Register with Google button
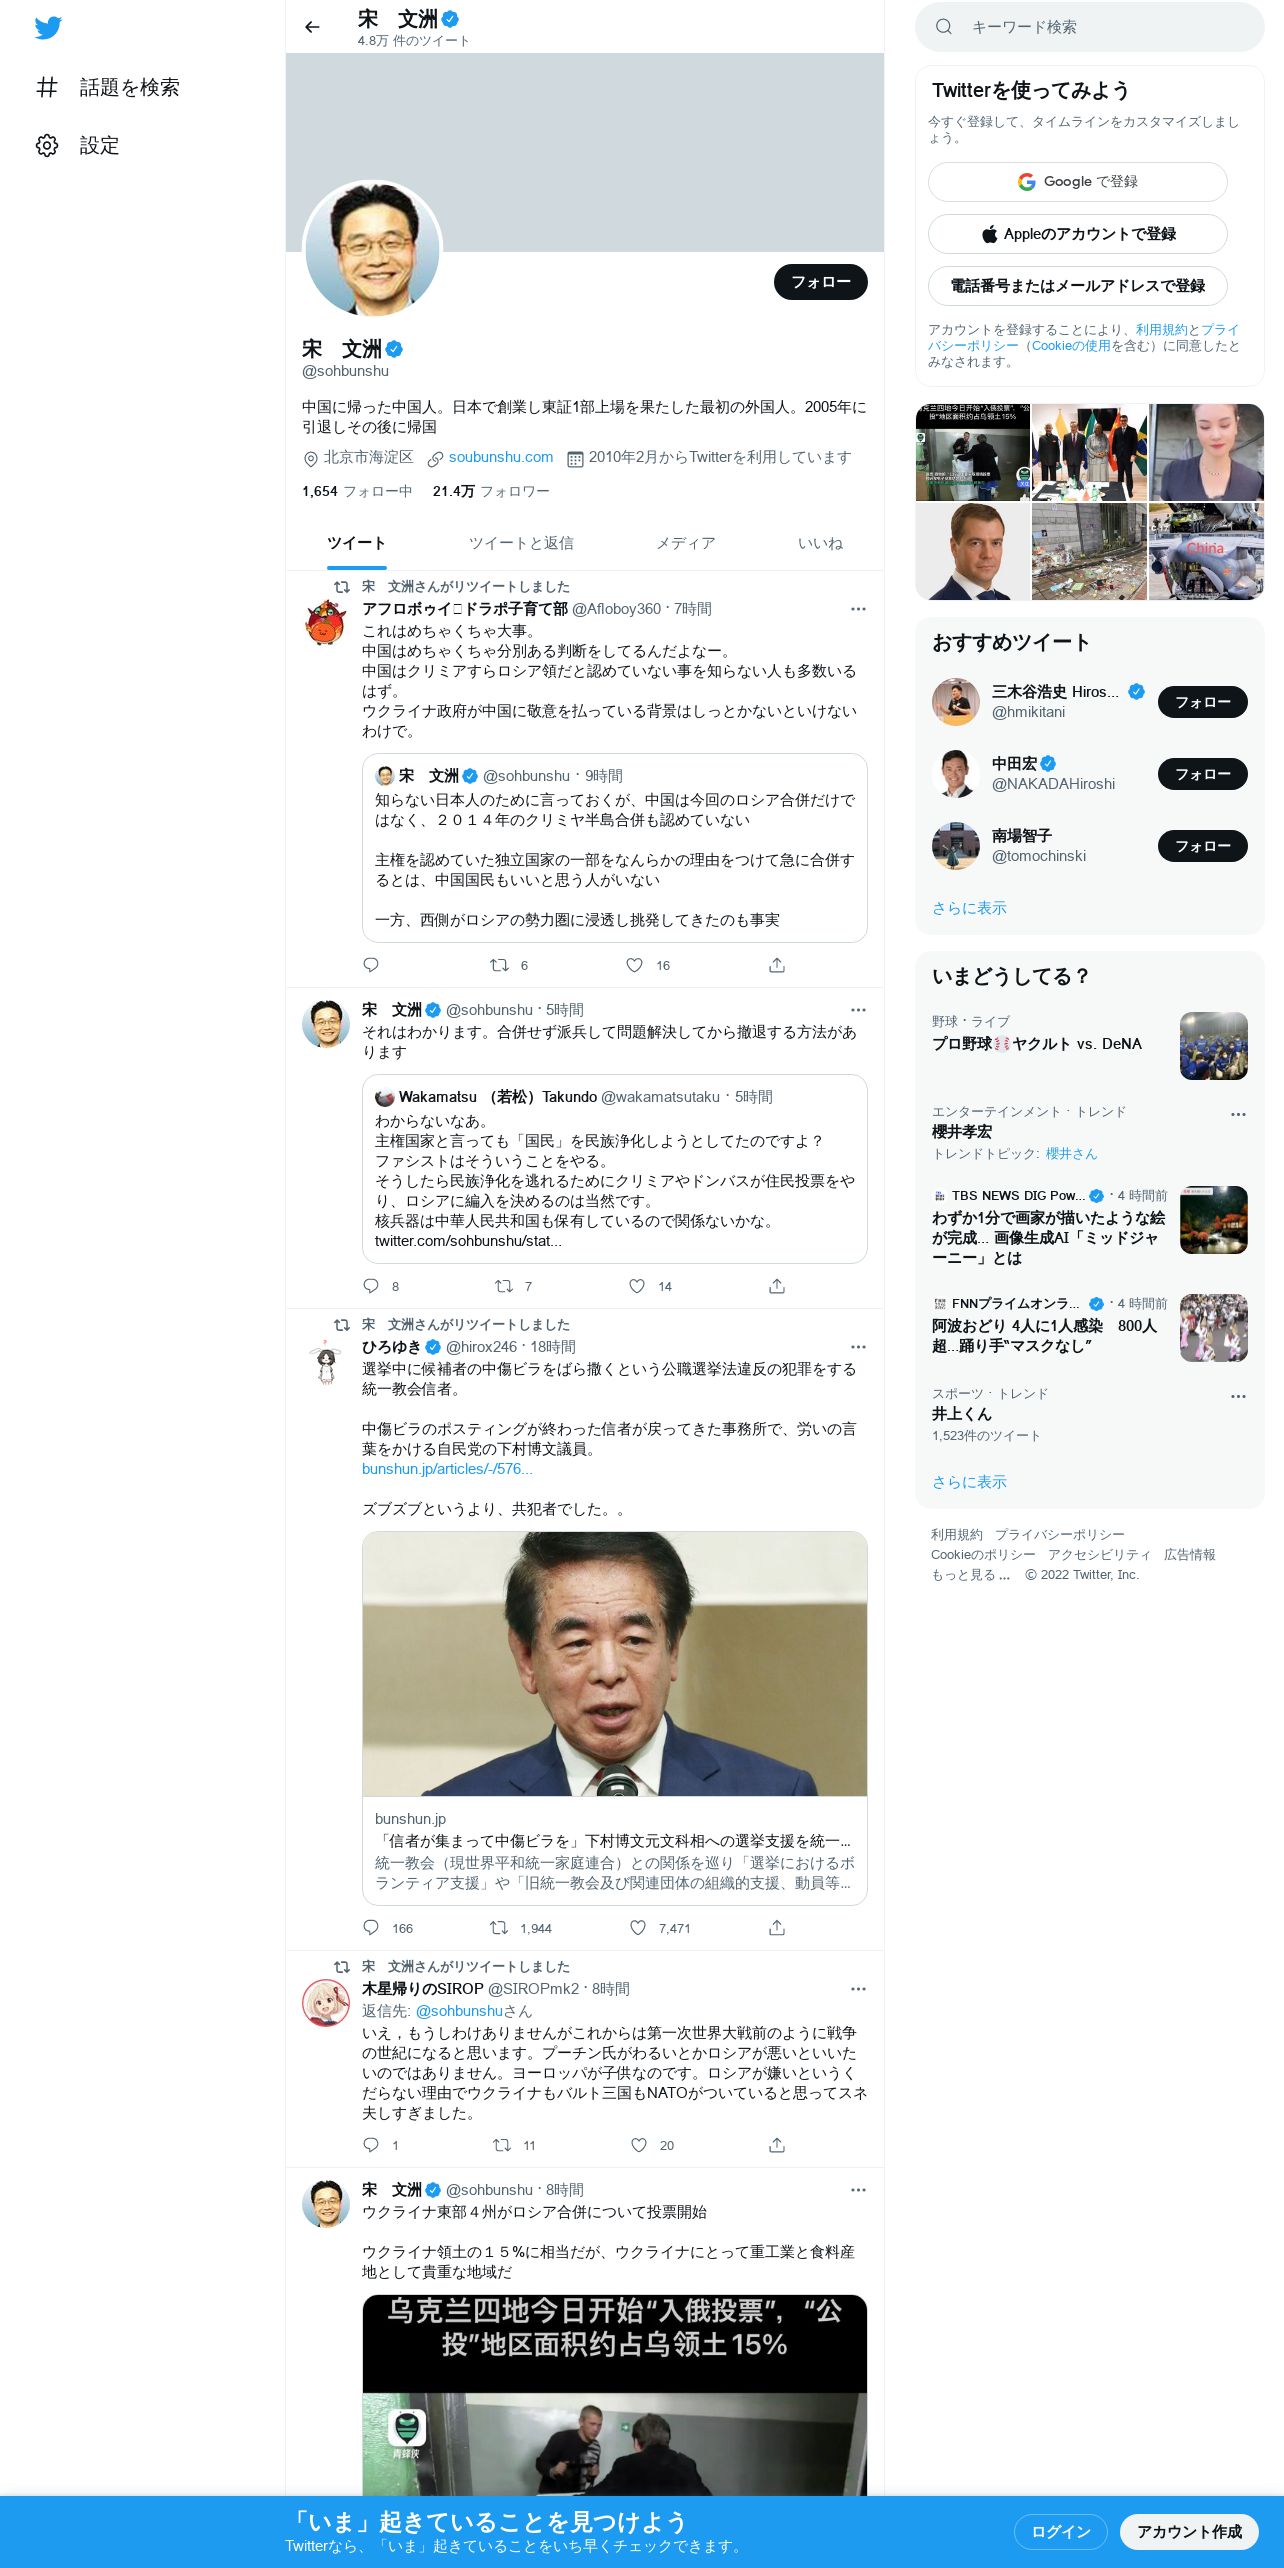The height and width of the screenshot is (2568, 1284). (1078, 182)
